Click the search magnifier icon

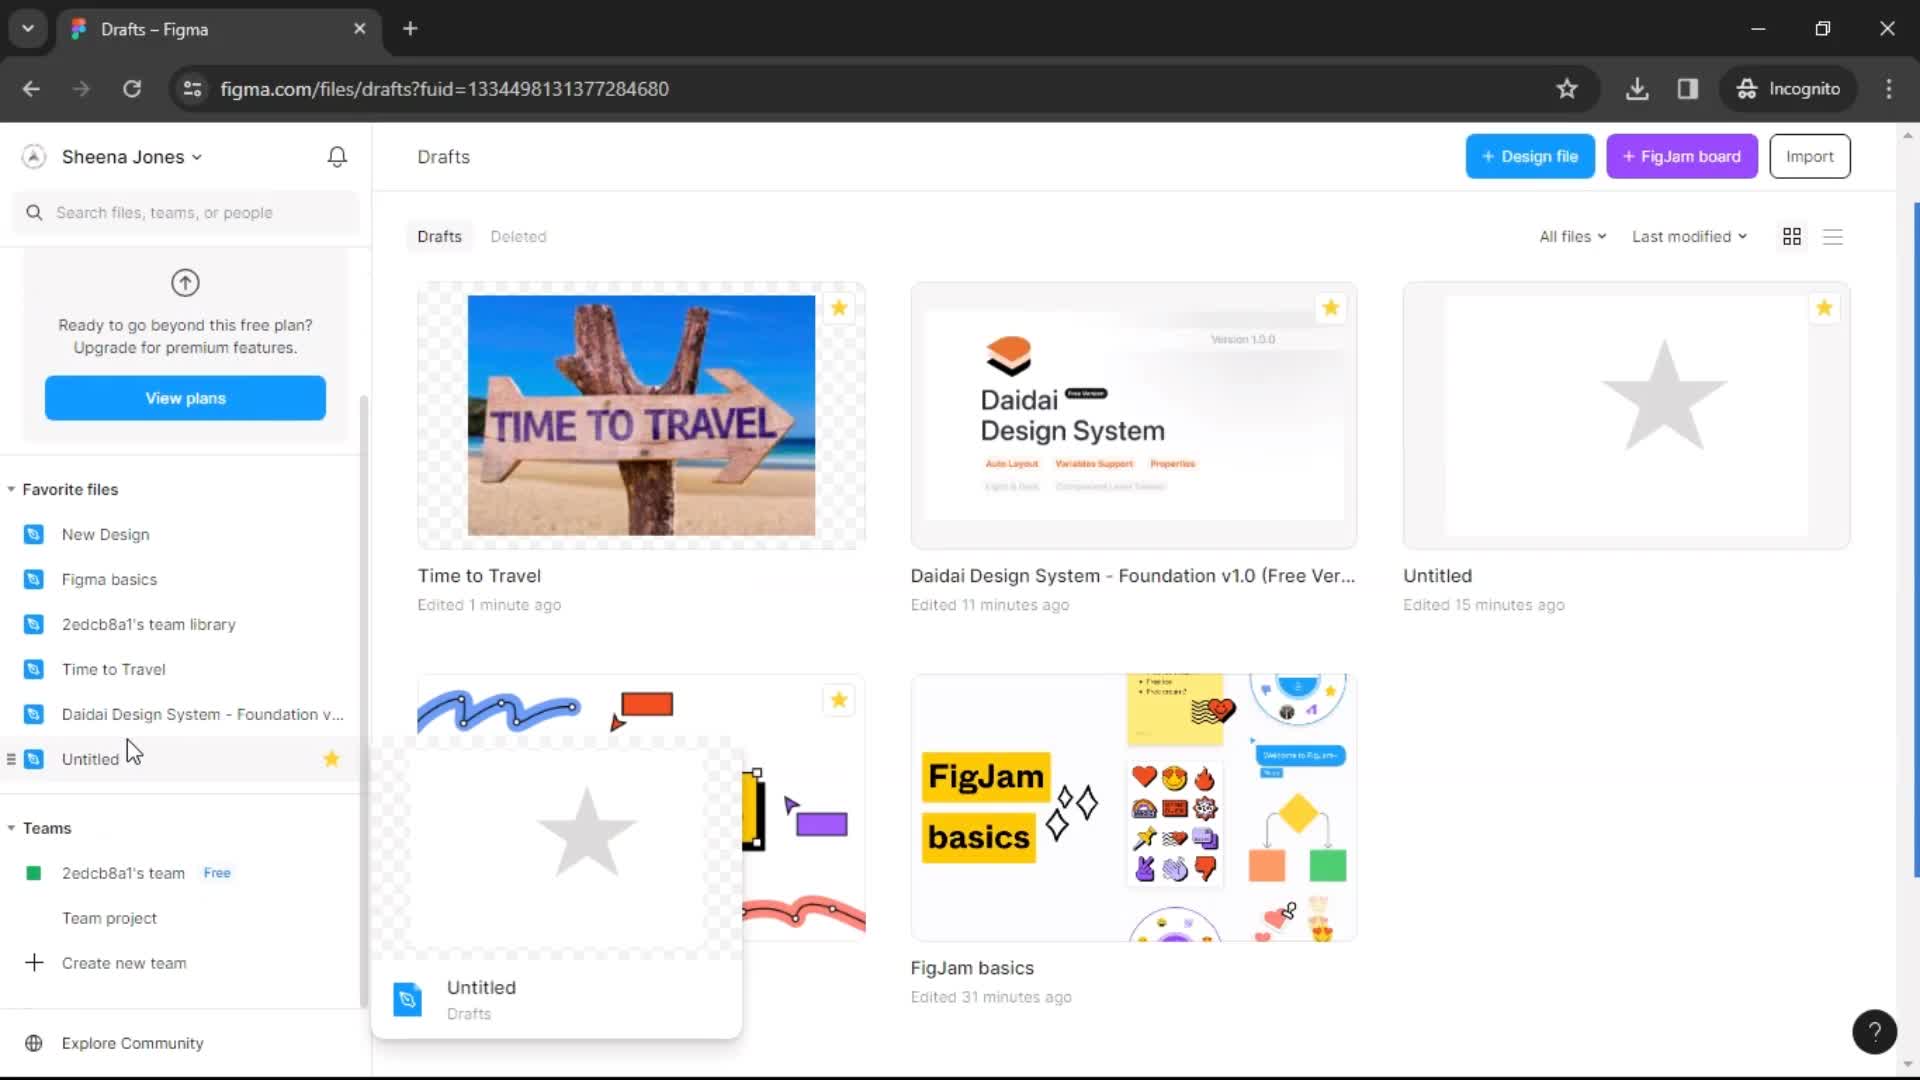(34, 213)
